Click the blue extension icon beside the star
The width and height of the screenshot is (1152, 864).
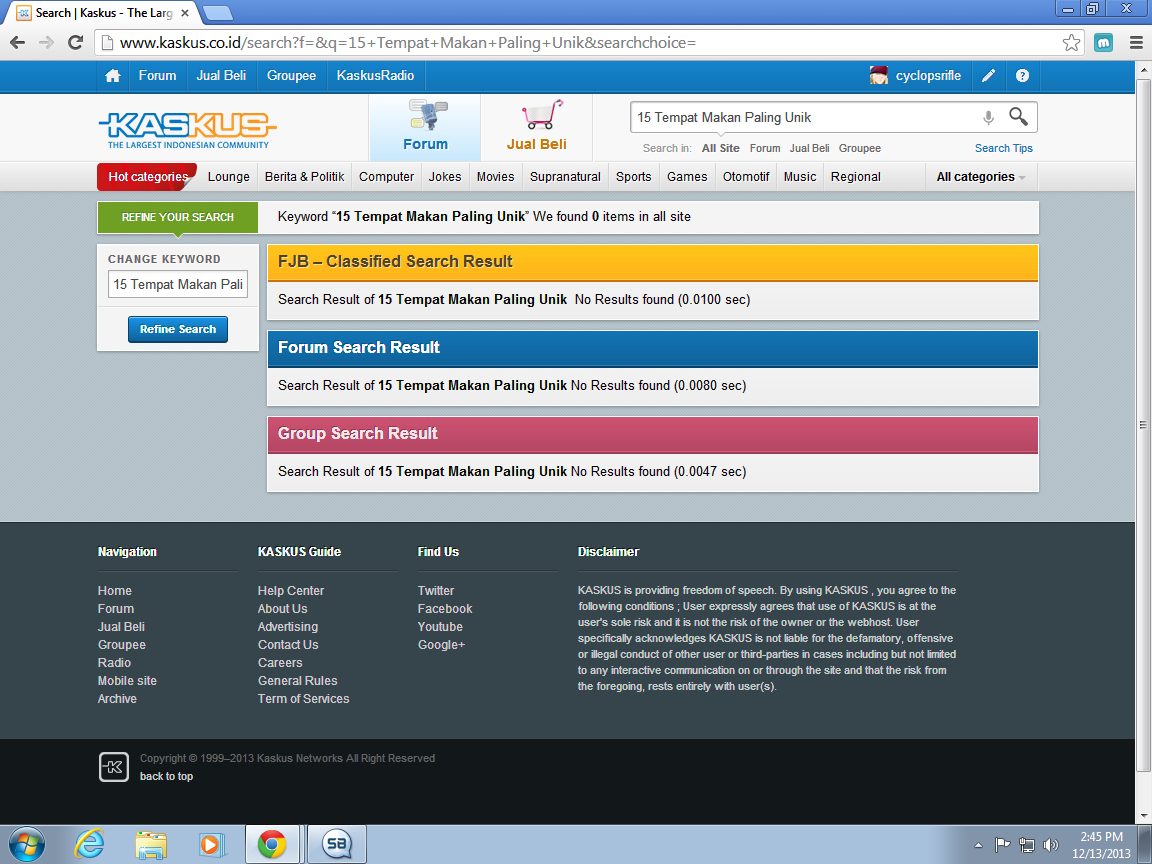[1104, 43]
